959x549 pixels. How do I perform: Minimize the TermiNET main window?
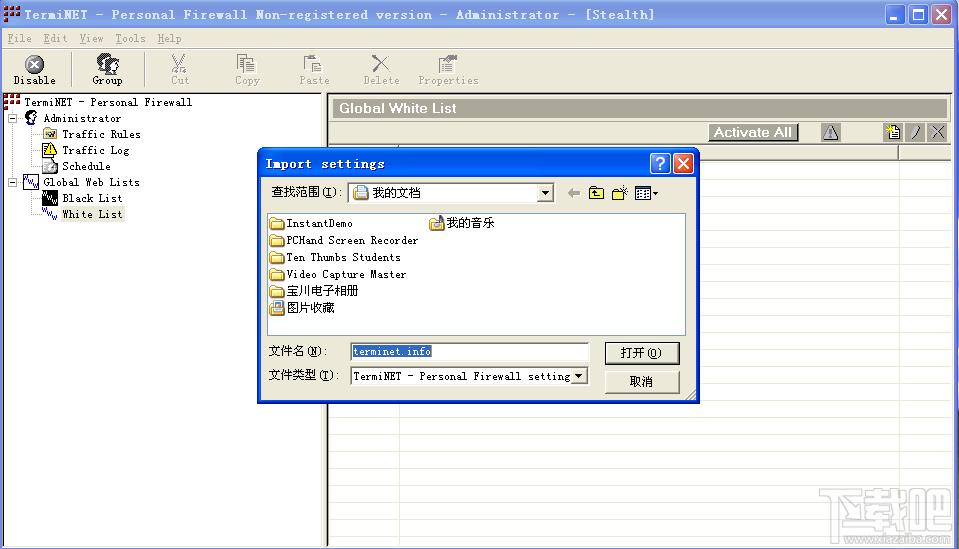894,15
